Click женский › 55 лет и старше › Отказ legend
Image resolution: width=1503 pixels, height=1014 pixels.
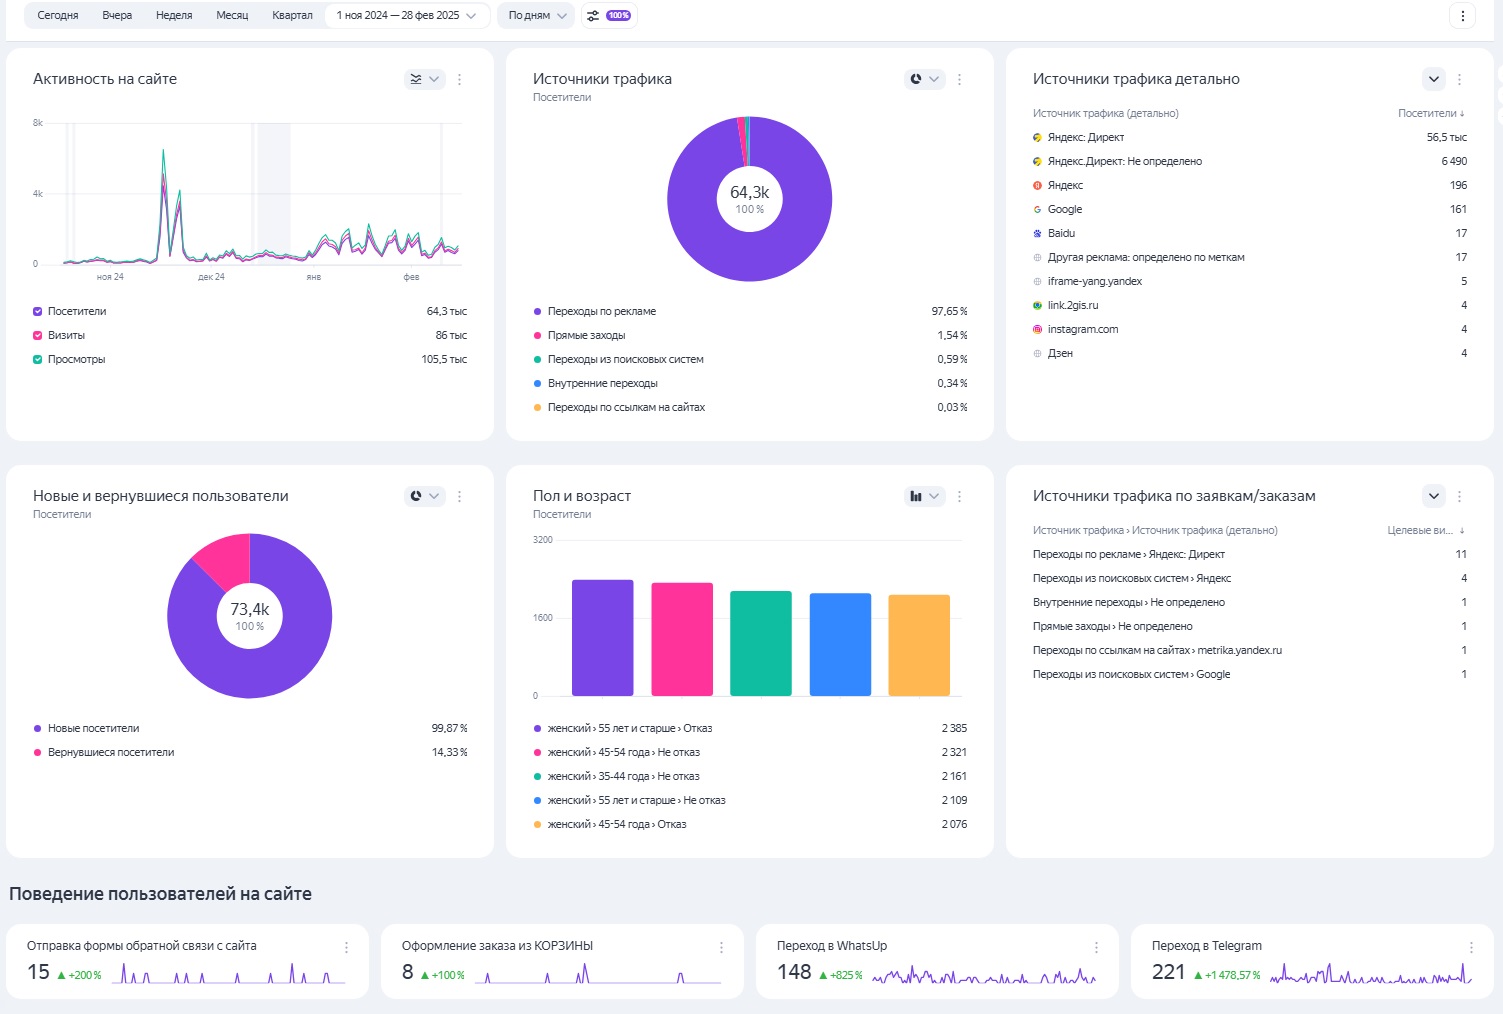(x=623, y=728)
